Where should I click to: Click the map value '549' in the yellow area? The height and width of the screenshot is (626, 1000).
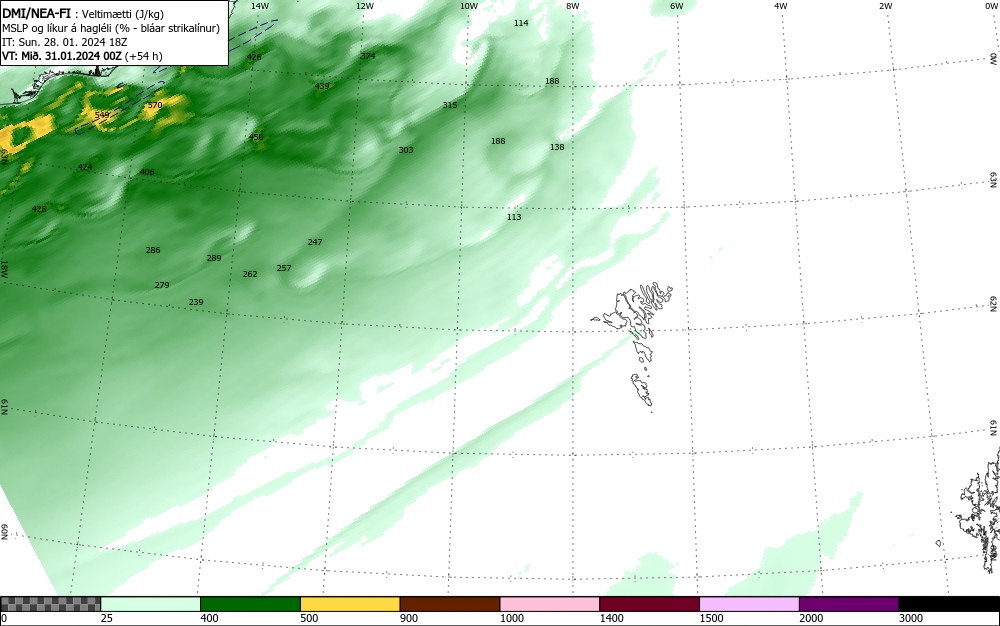pyautogui.click(x=102, y=115)
